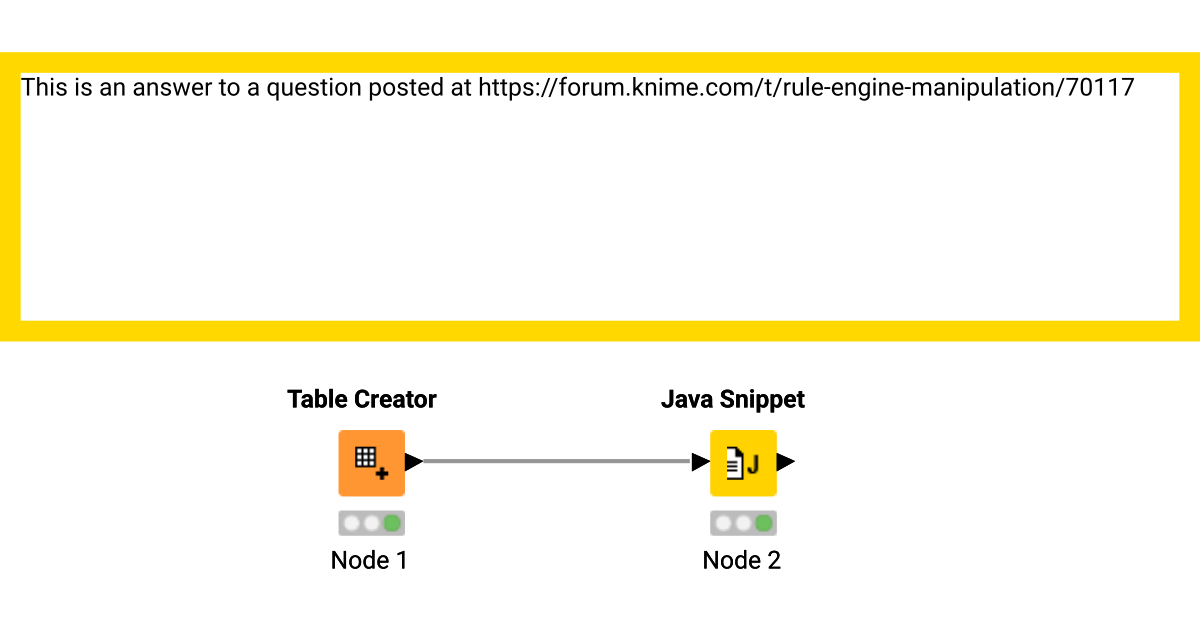The width and height of the screenshot is (1200, 630).
Task: Select the Table Creator node title text
Action: tap(362, 399)
